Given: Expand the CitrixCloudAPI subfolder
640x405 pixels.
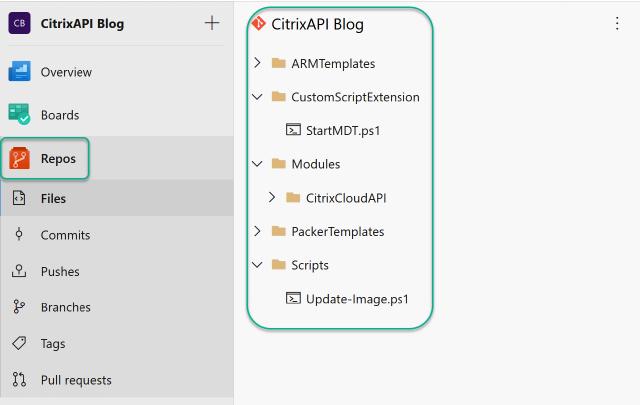Looking at the screenshot, I should (272, 197).
